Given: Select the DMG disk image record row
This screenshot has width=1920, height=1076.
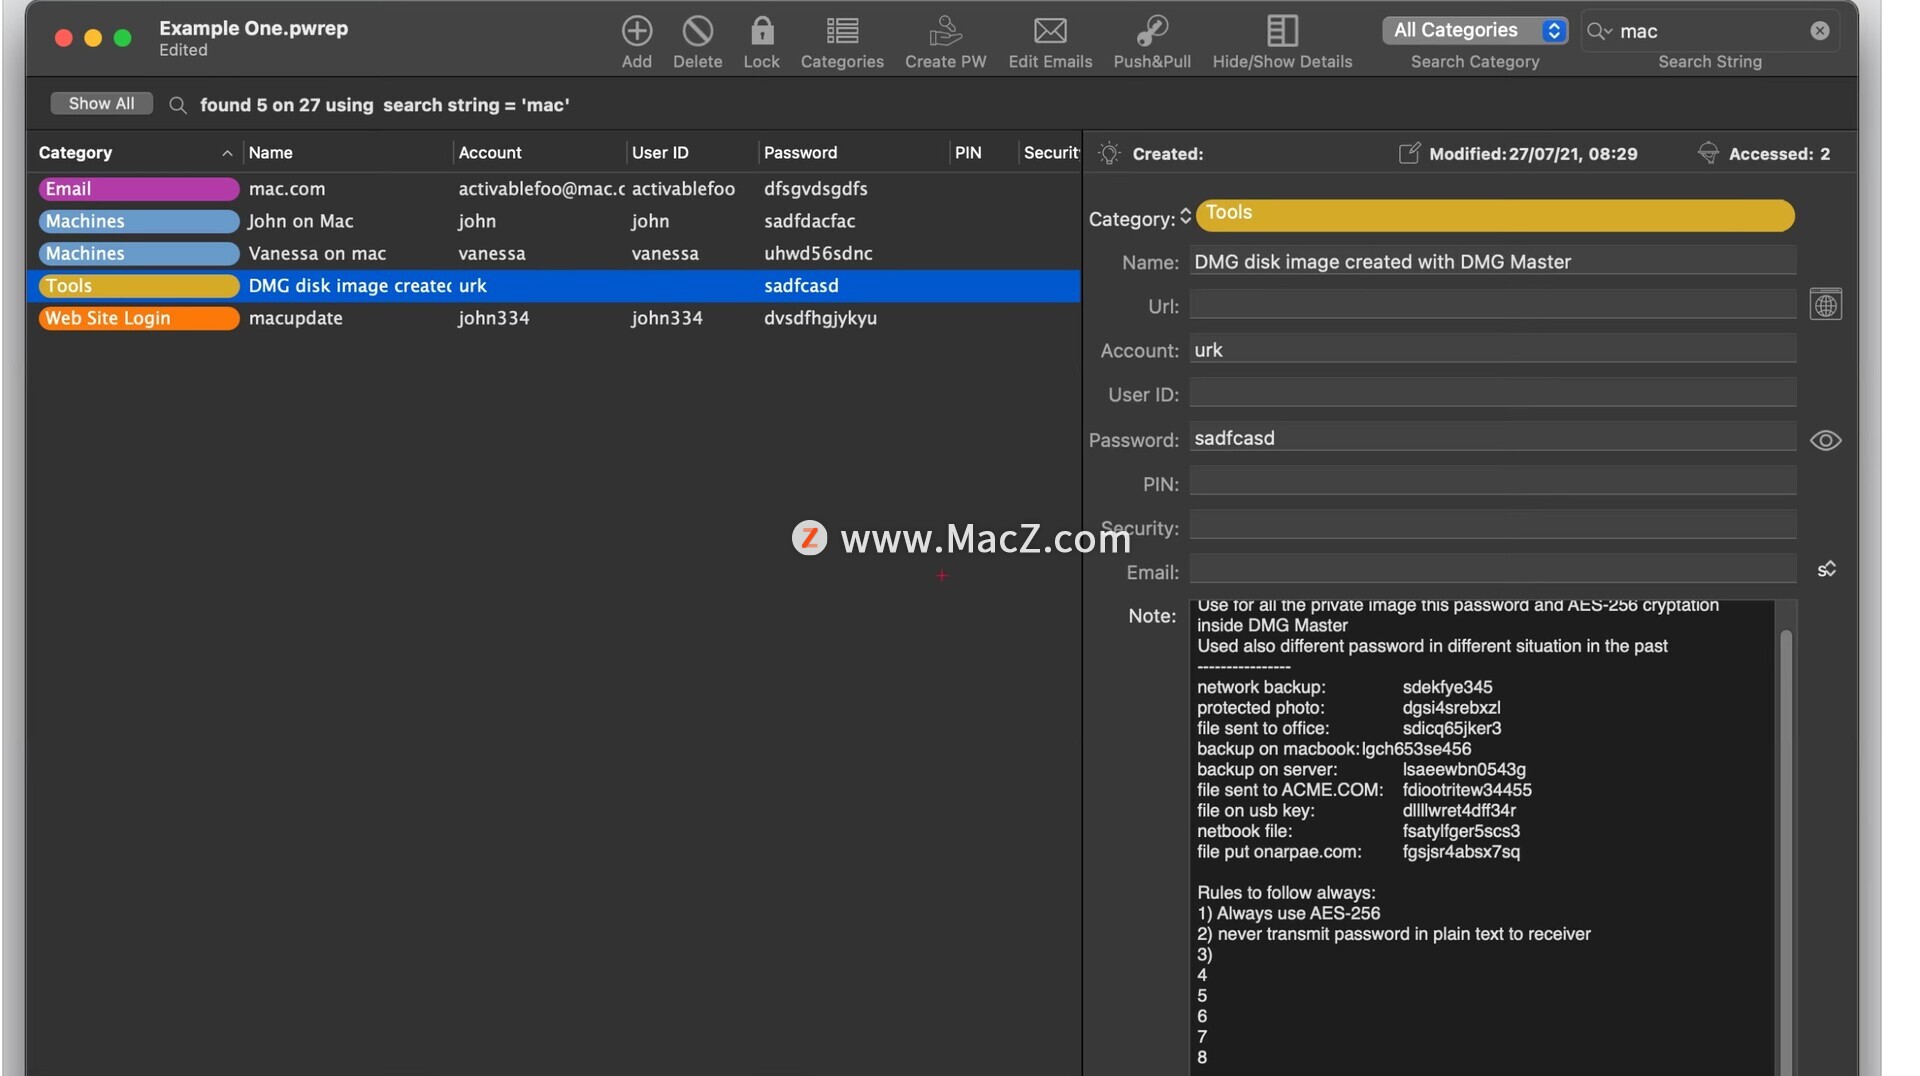Looking at the screenshot, I should point(553,286).
